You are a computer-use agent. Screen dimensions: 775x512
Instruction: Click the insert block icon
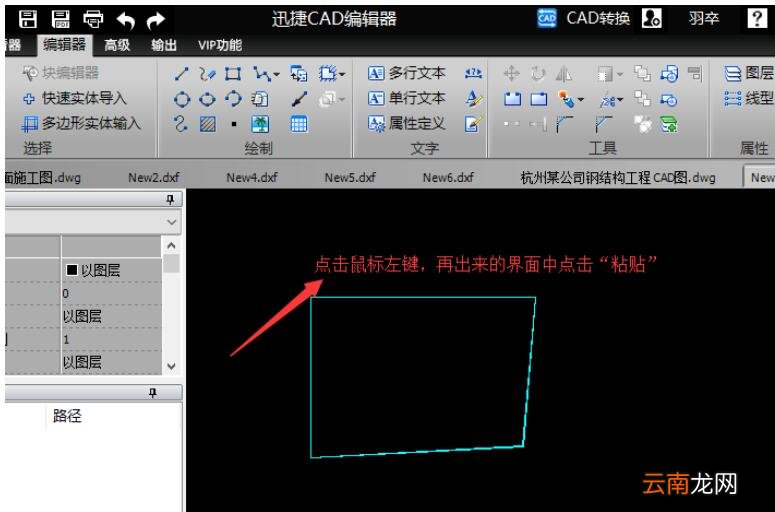(299, 74)
